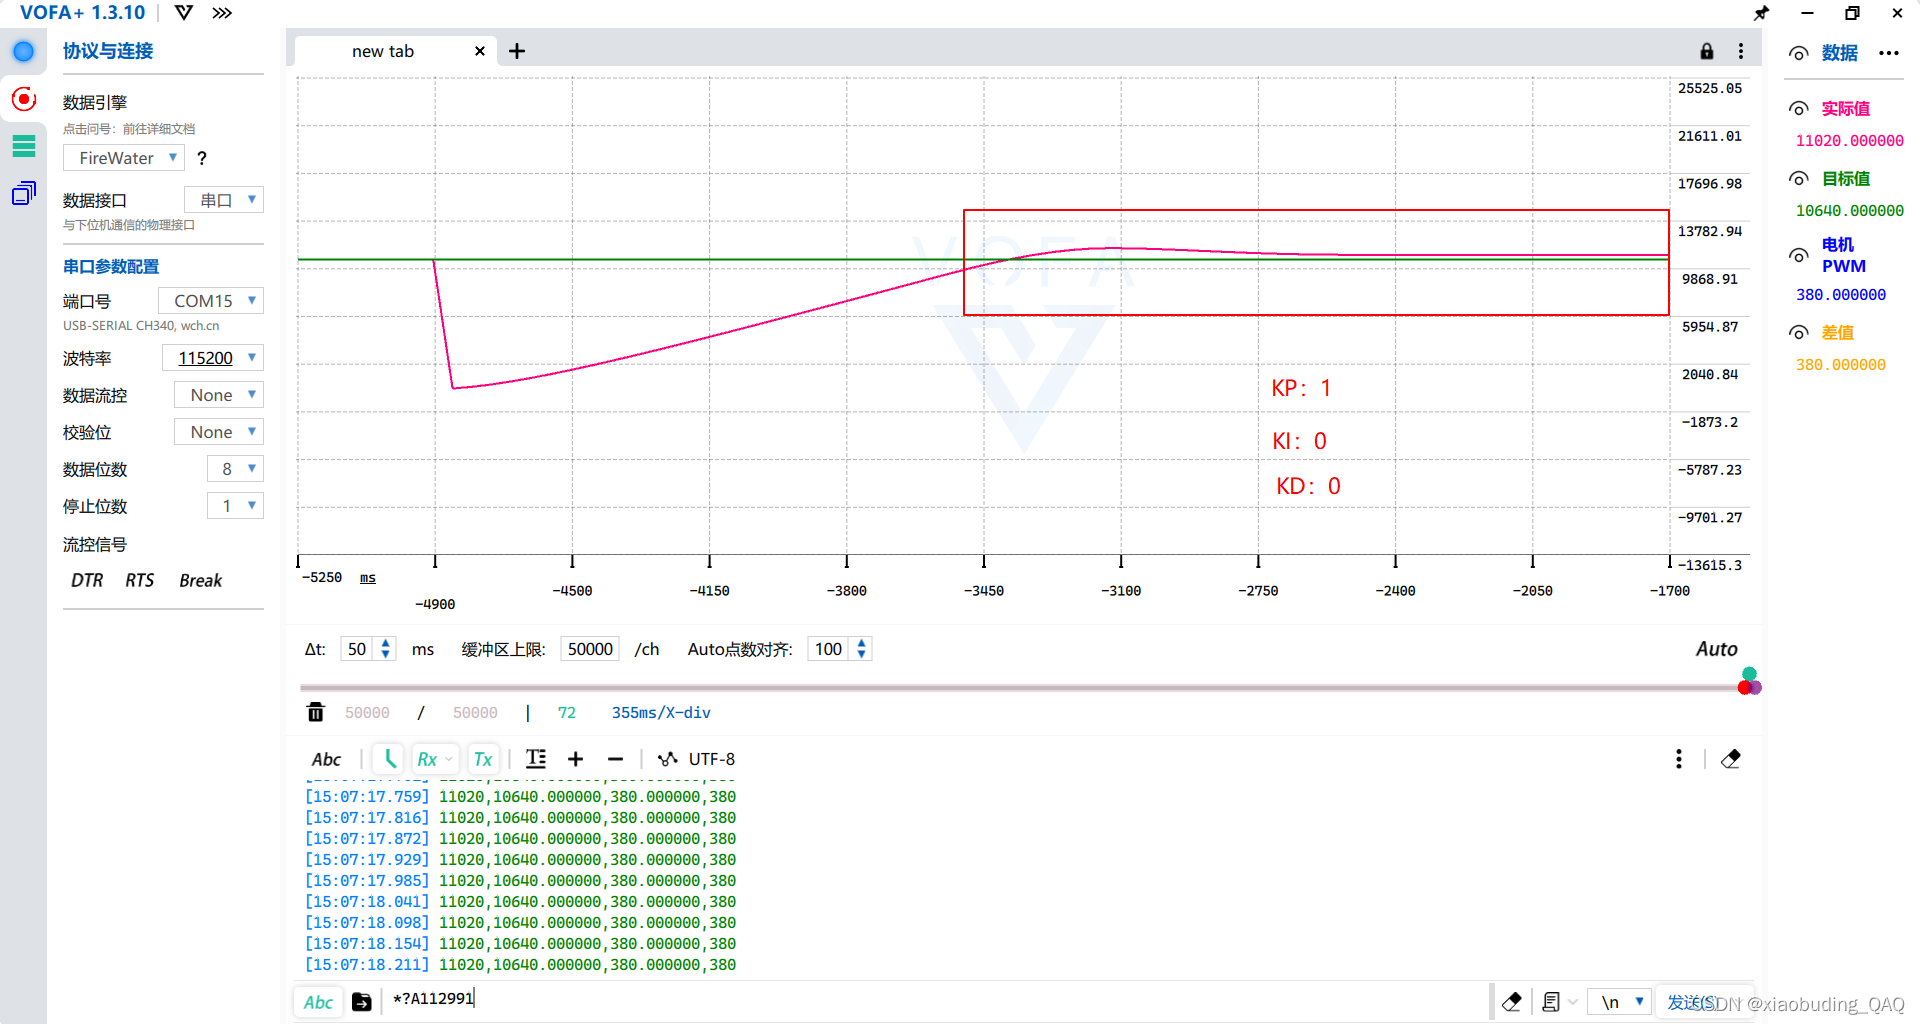Click the Auto点数对齐 stepper arrows
This screenshot has height=1024, width=1920.
click(862, 649)
